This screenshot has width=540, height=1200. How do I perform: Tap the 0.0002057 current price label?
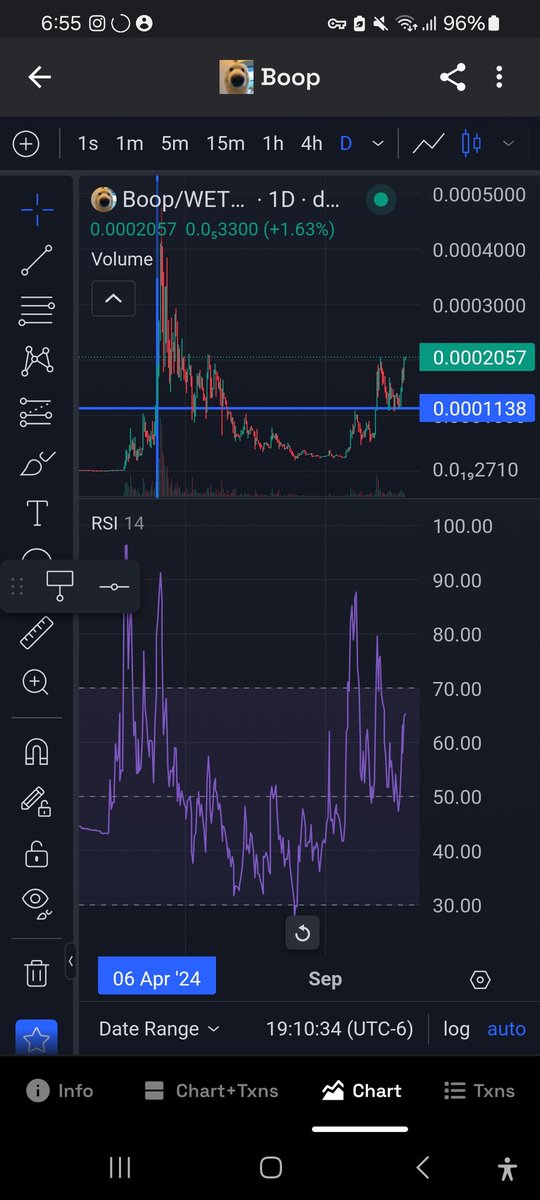pos(479,357)
